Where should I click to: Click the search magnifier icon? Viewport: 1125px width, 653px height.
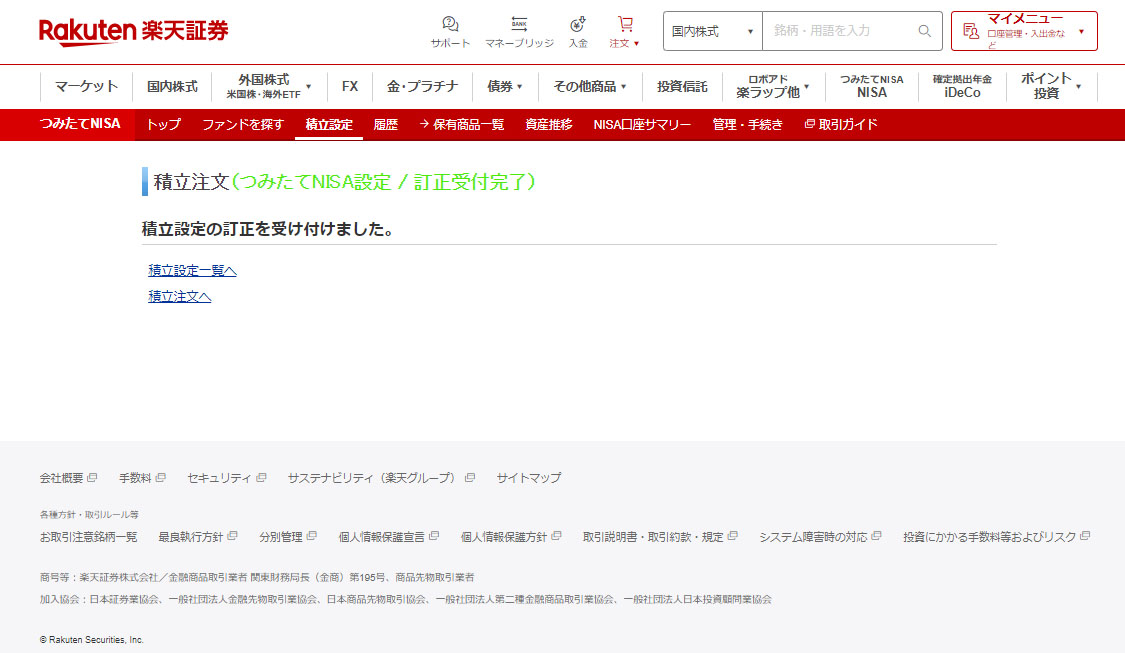924,31
